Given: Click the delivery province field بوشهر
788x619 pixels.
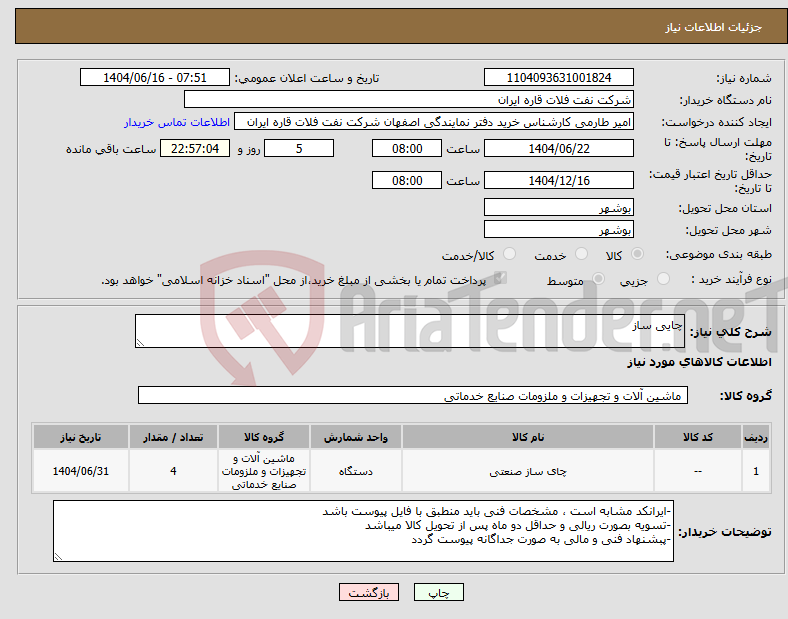Looking at the screenshot, I should tap(558, 208).
